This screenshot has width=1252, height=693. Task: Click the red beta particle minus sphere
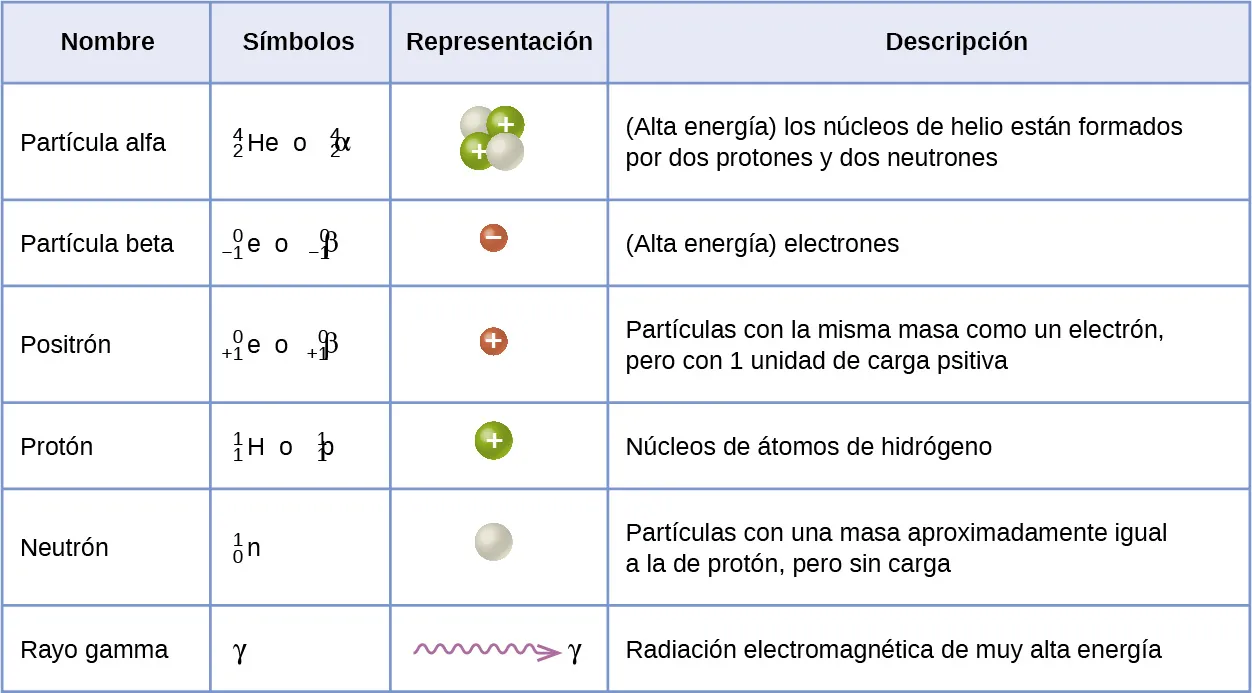pos(493,238)
